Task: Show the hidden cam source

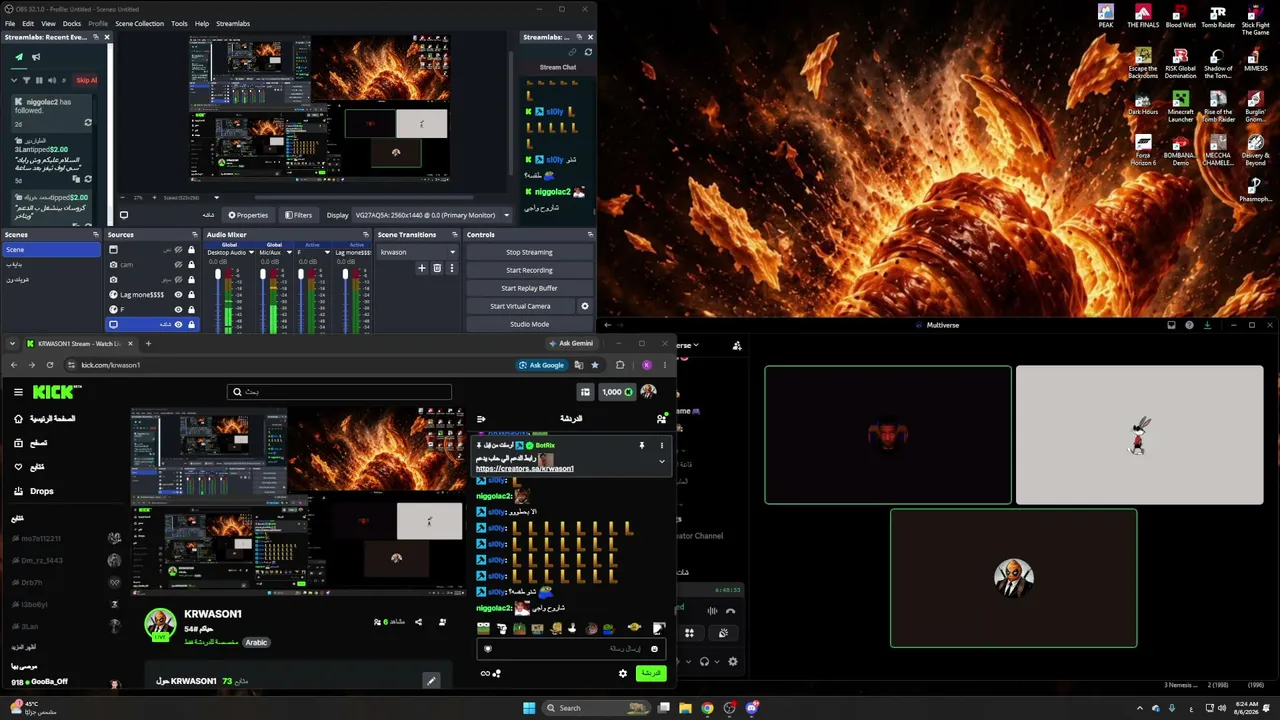Action: pyautogui.click(x=179, y=265)
